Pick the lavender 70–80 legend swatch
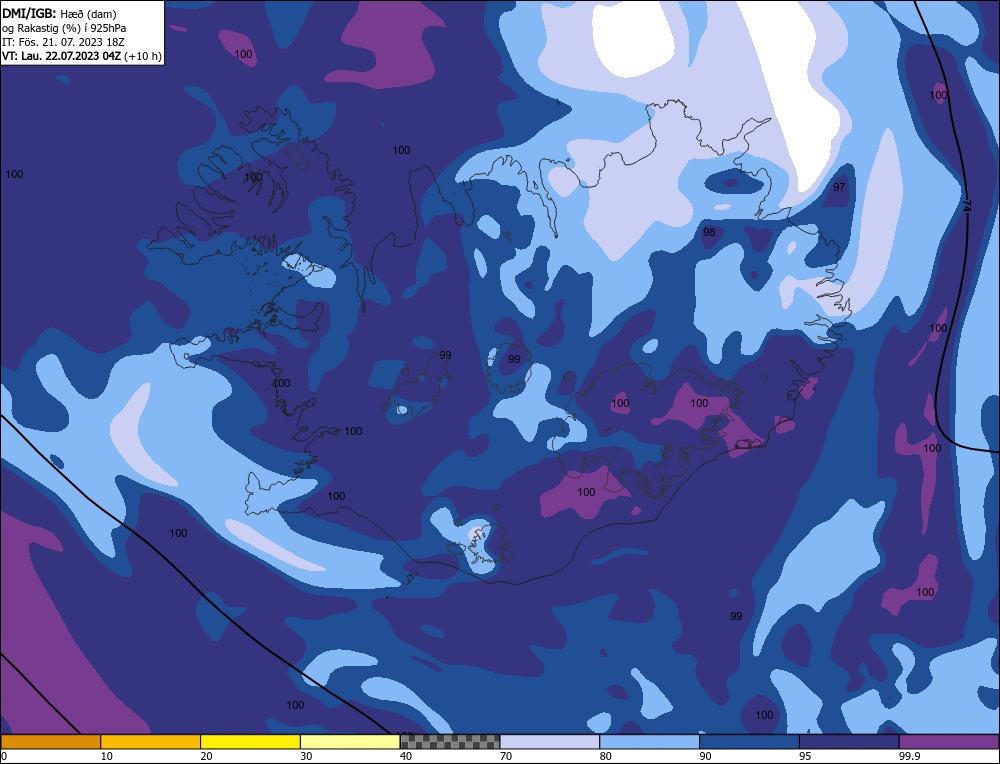 550,742
